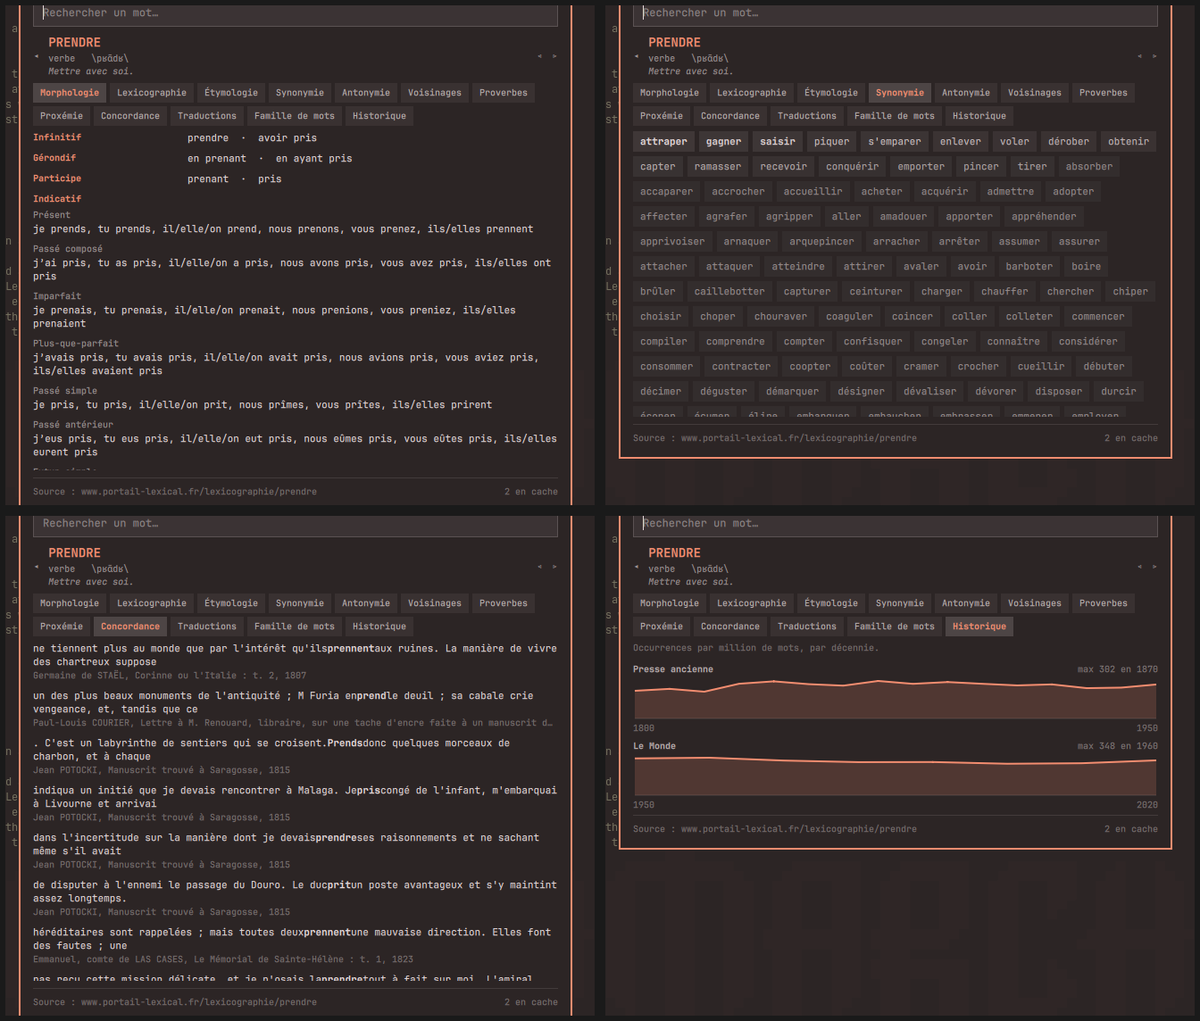Screen dimensions: 1200x1021
Task: Open Lexicographie tab in the Morphologie panel
Action: tap(151, 93)
